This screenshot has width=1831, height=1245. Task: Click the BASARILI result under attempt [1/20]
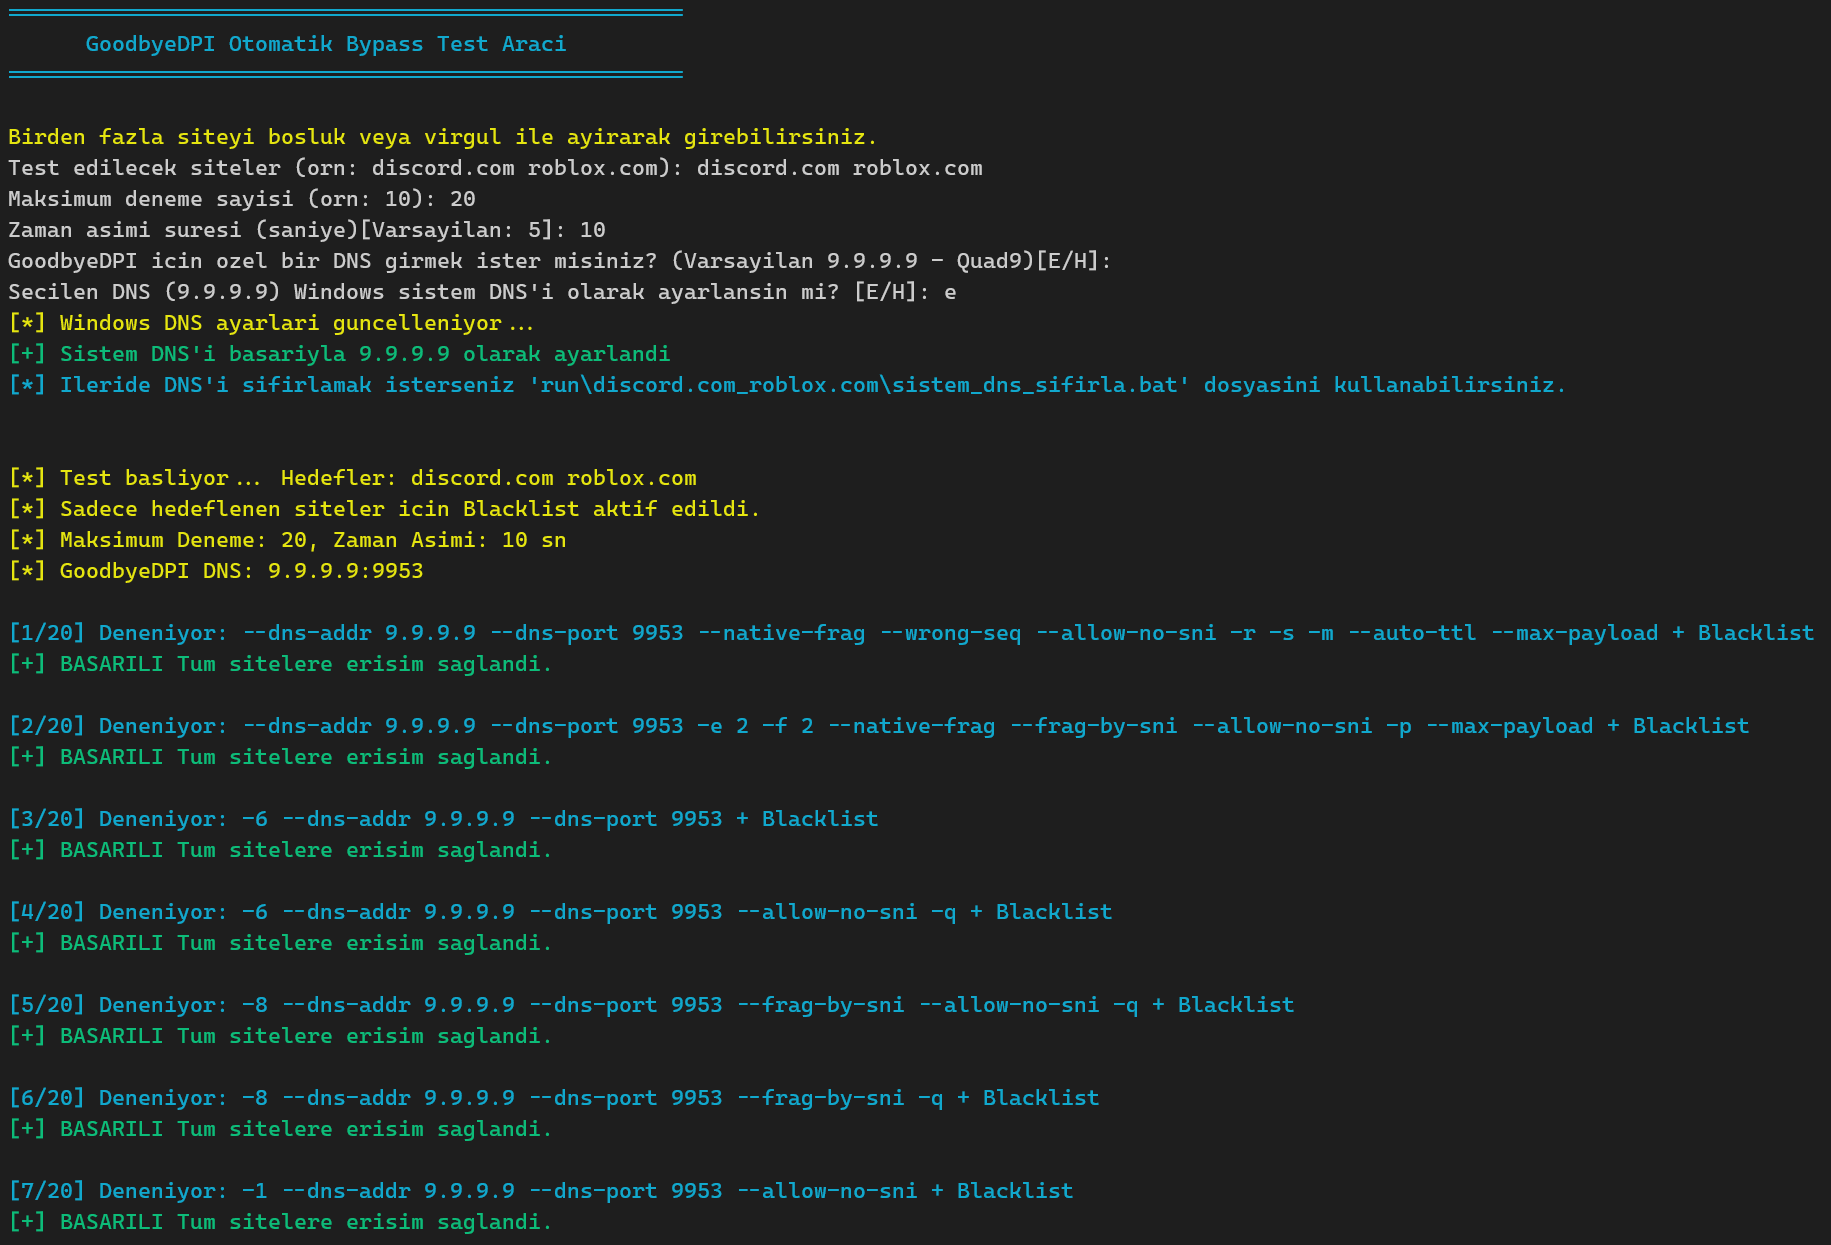[280, 664]
